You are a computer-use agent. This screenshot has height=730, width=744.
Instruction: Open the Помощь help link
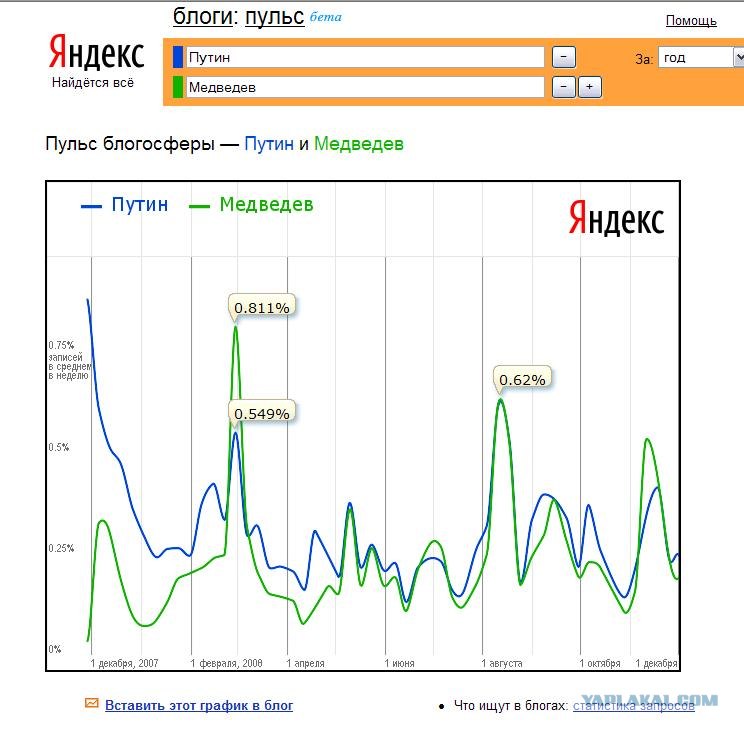[x=691, y=20]
